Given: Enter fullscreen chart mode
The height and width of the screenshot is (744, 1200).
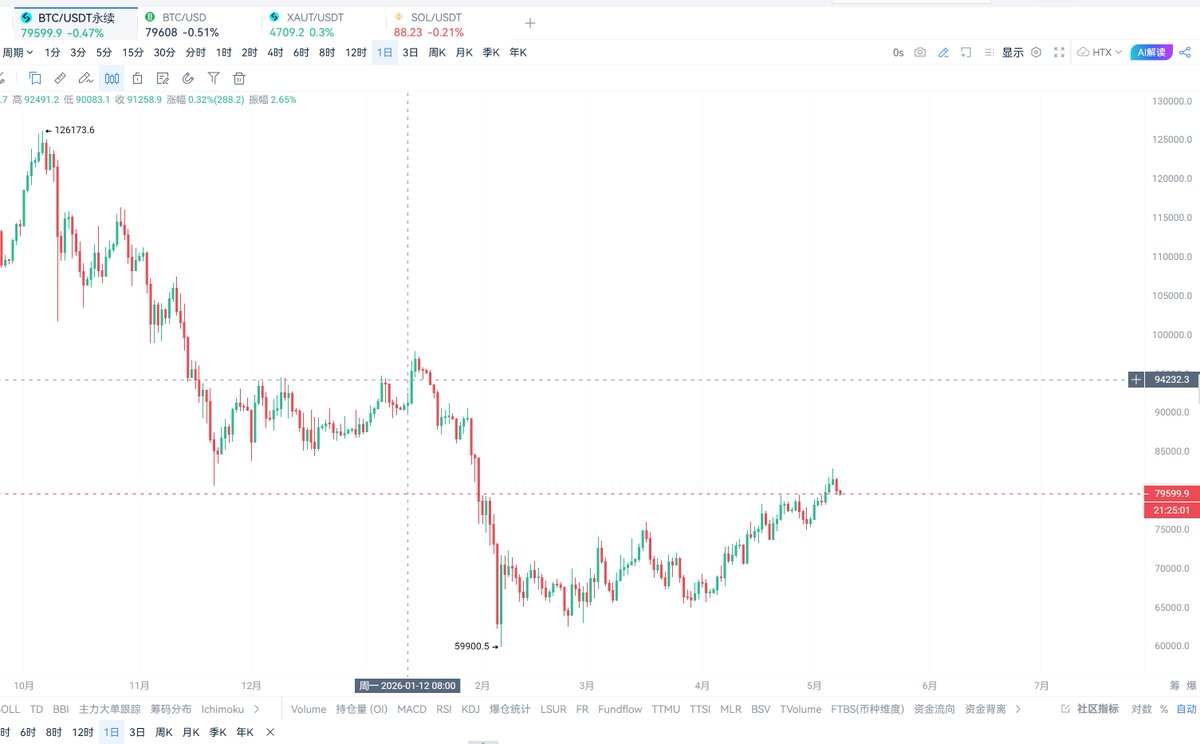Looking at the screenshot, I should click(x=1059, y=52).
